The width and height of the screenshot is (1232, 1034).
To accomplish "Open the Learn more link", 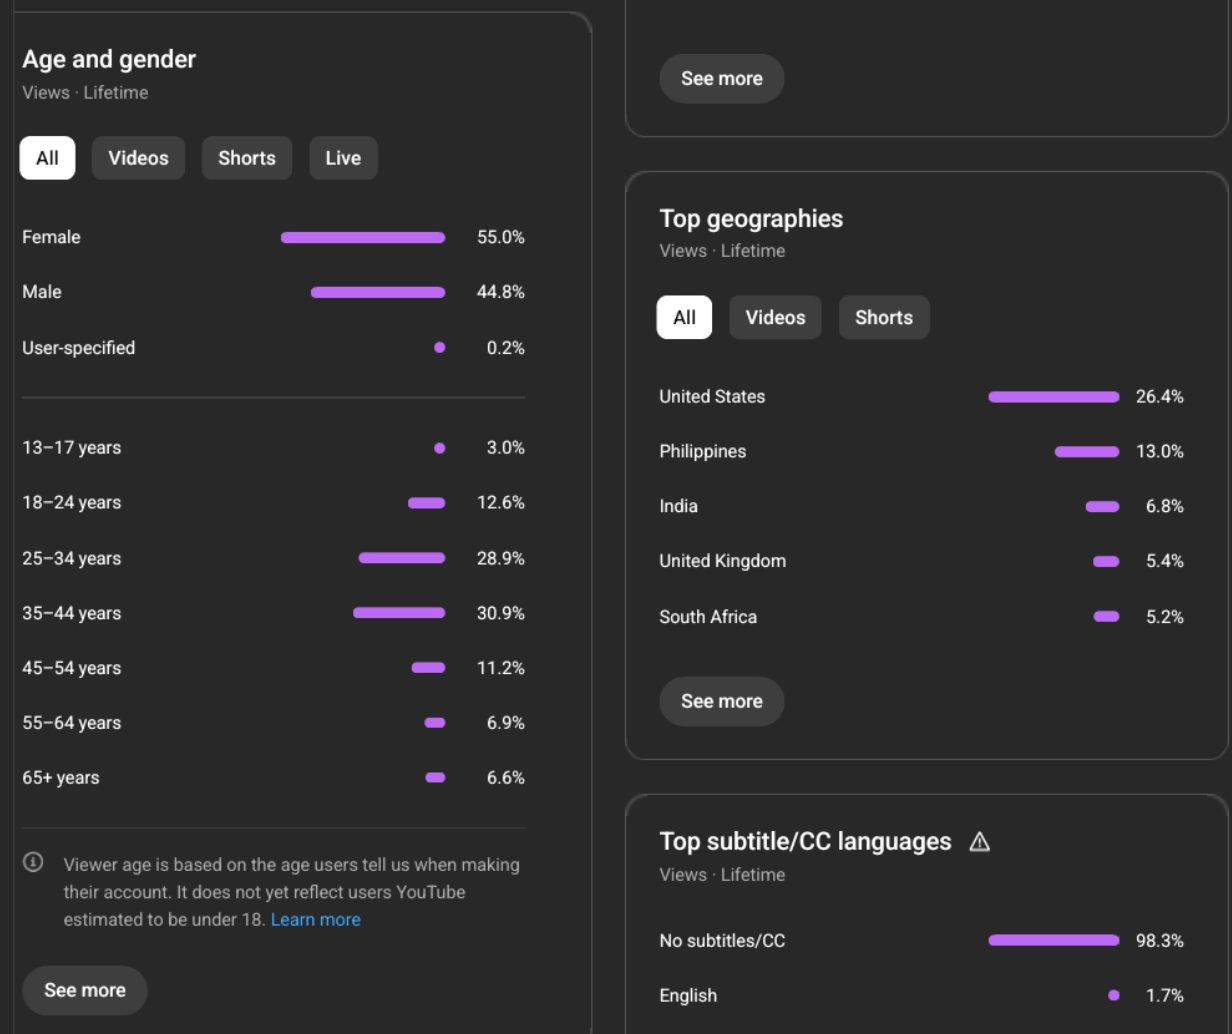I will [315, 920].
